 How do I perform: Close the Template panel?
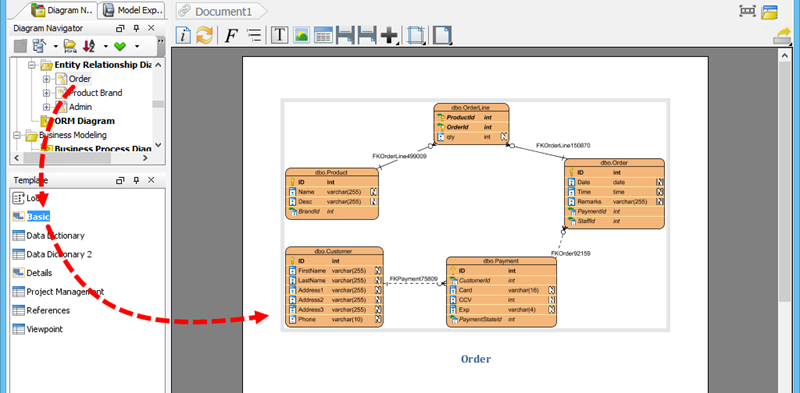[152, 180]
